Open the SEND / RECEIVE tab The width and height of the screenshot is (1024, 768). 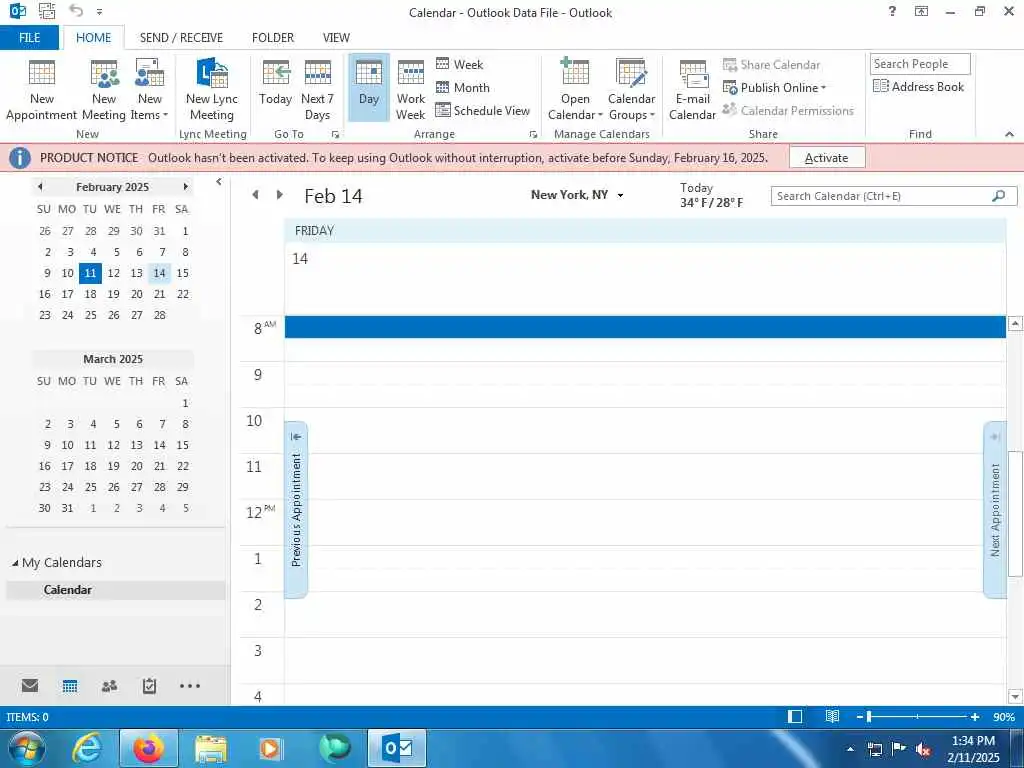(x=181, y=38)
